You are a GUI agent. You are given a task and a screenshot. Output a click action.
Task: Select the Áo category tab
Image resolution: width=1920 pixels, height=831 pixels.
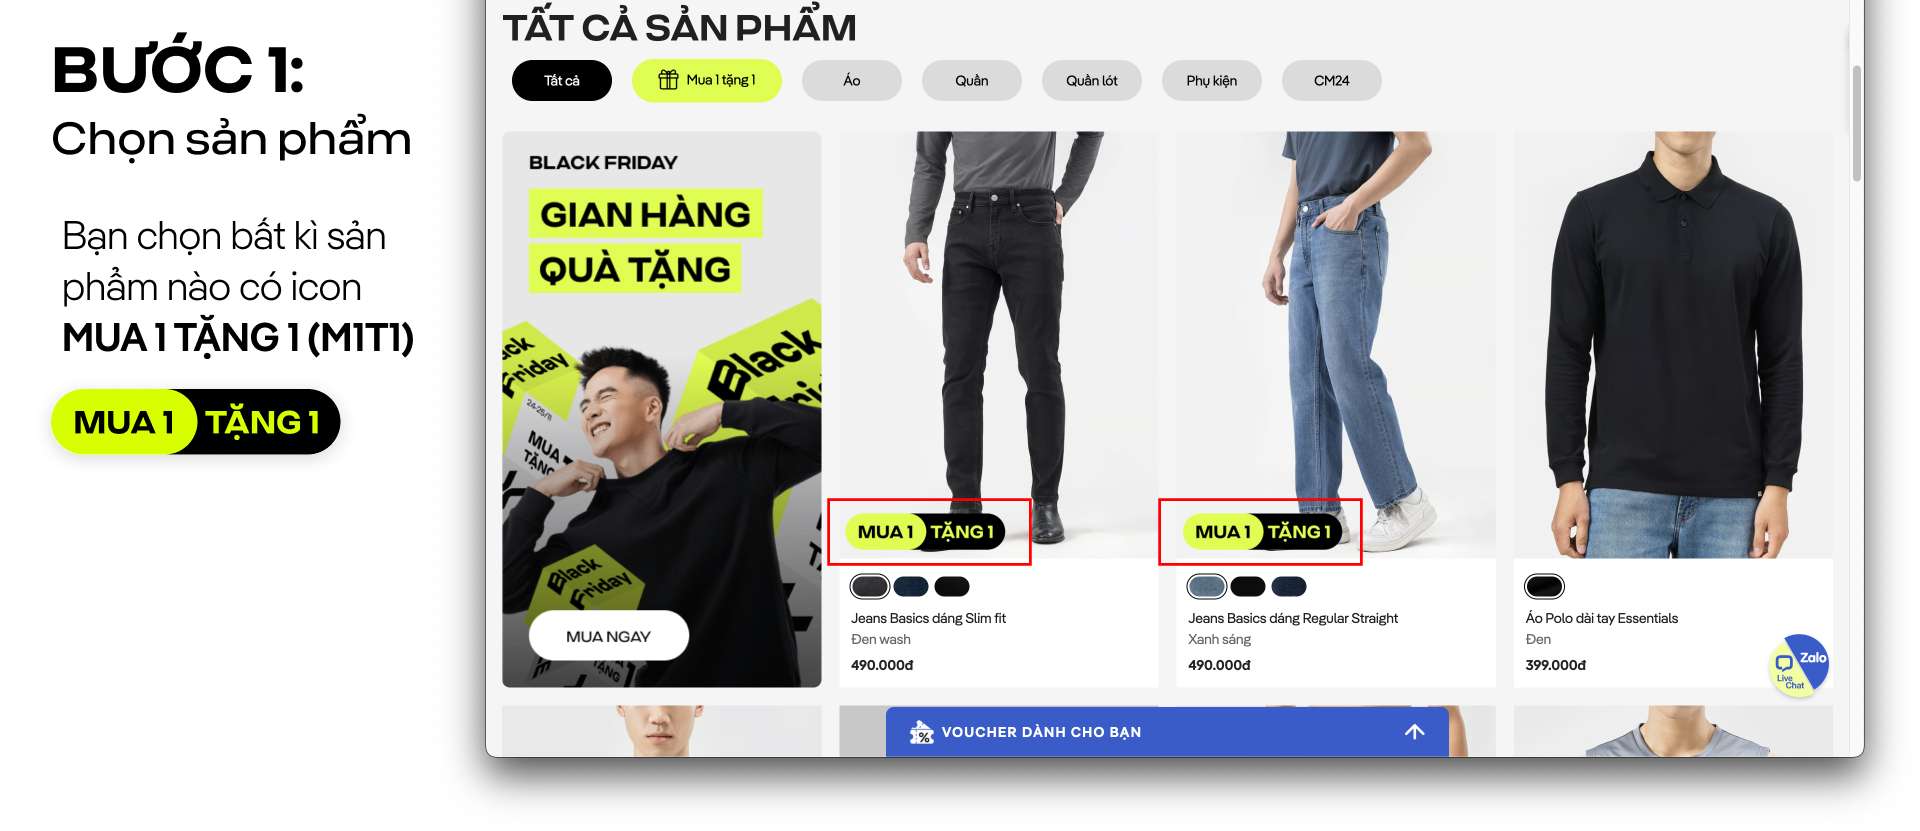click(852, 81)
